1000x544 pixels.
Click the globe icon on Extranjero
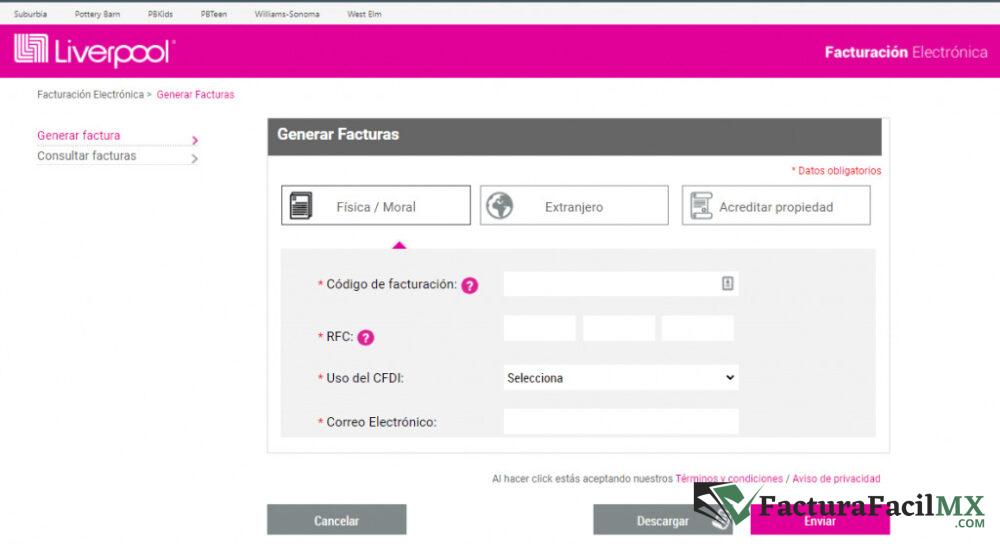[499, 206]
